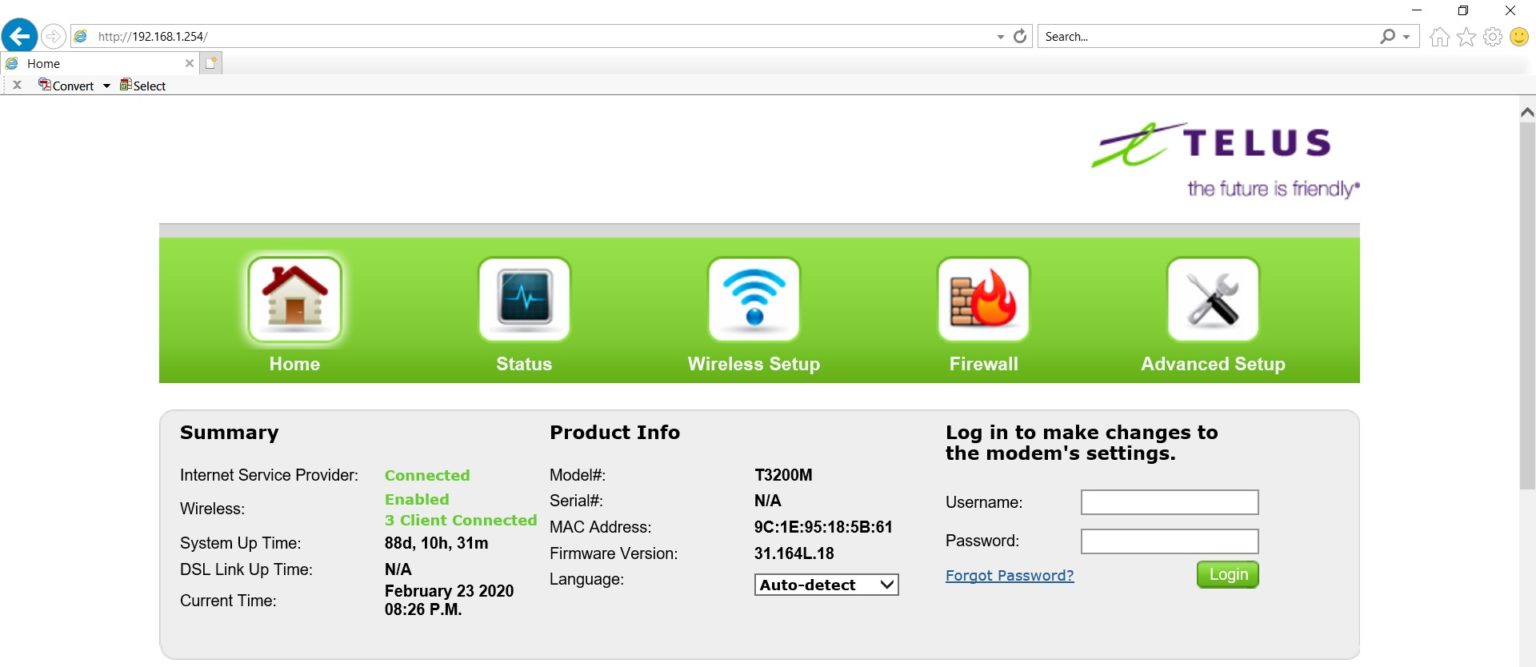Open a new blank browser tab
1536x667 pixels.
pos(211,63)
